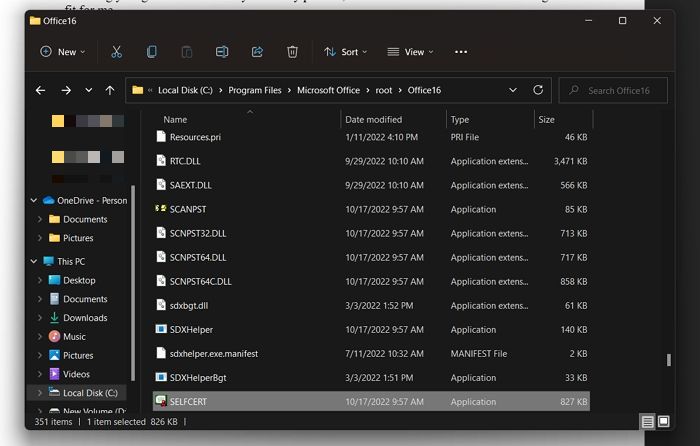
Task: Sort by the Name column header
Action: click(x=175, y=120)
